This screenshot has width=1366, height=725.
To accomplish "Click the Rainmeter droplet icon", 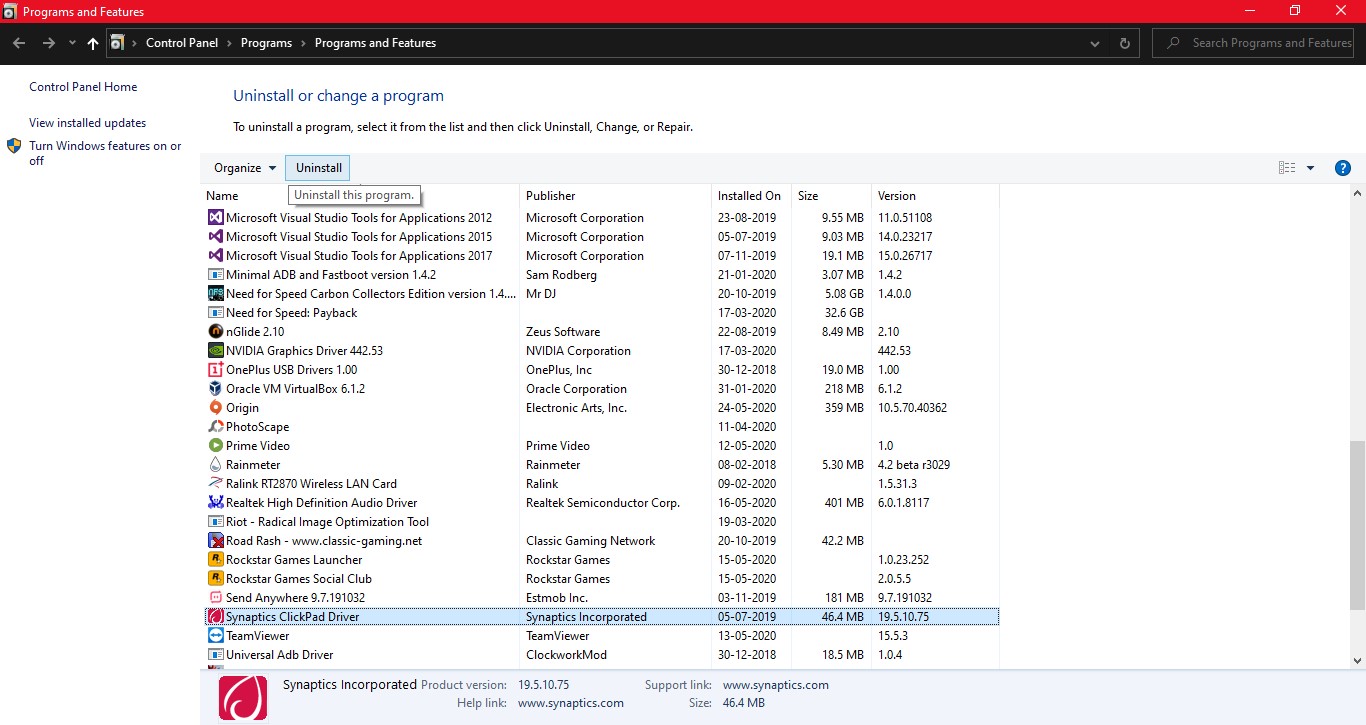I will 215,464.
